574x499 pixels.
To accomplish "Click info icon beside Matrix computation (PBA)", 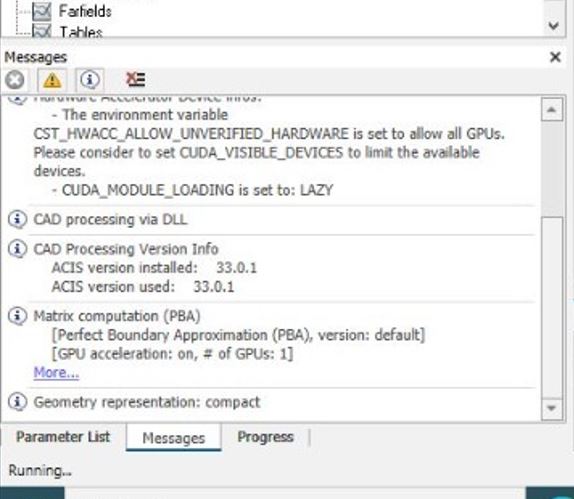I will pos(17,316).
